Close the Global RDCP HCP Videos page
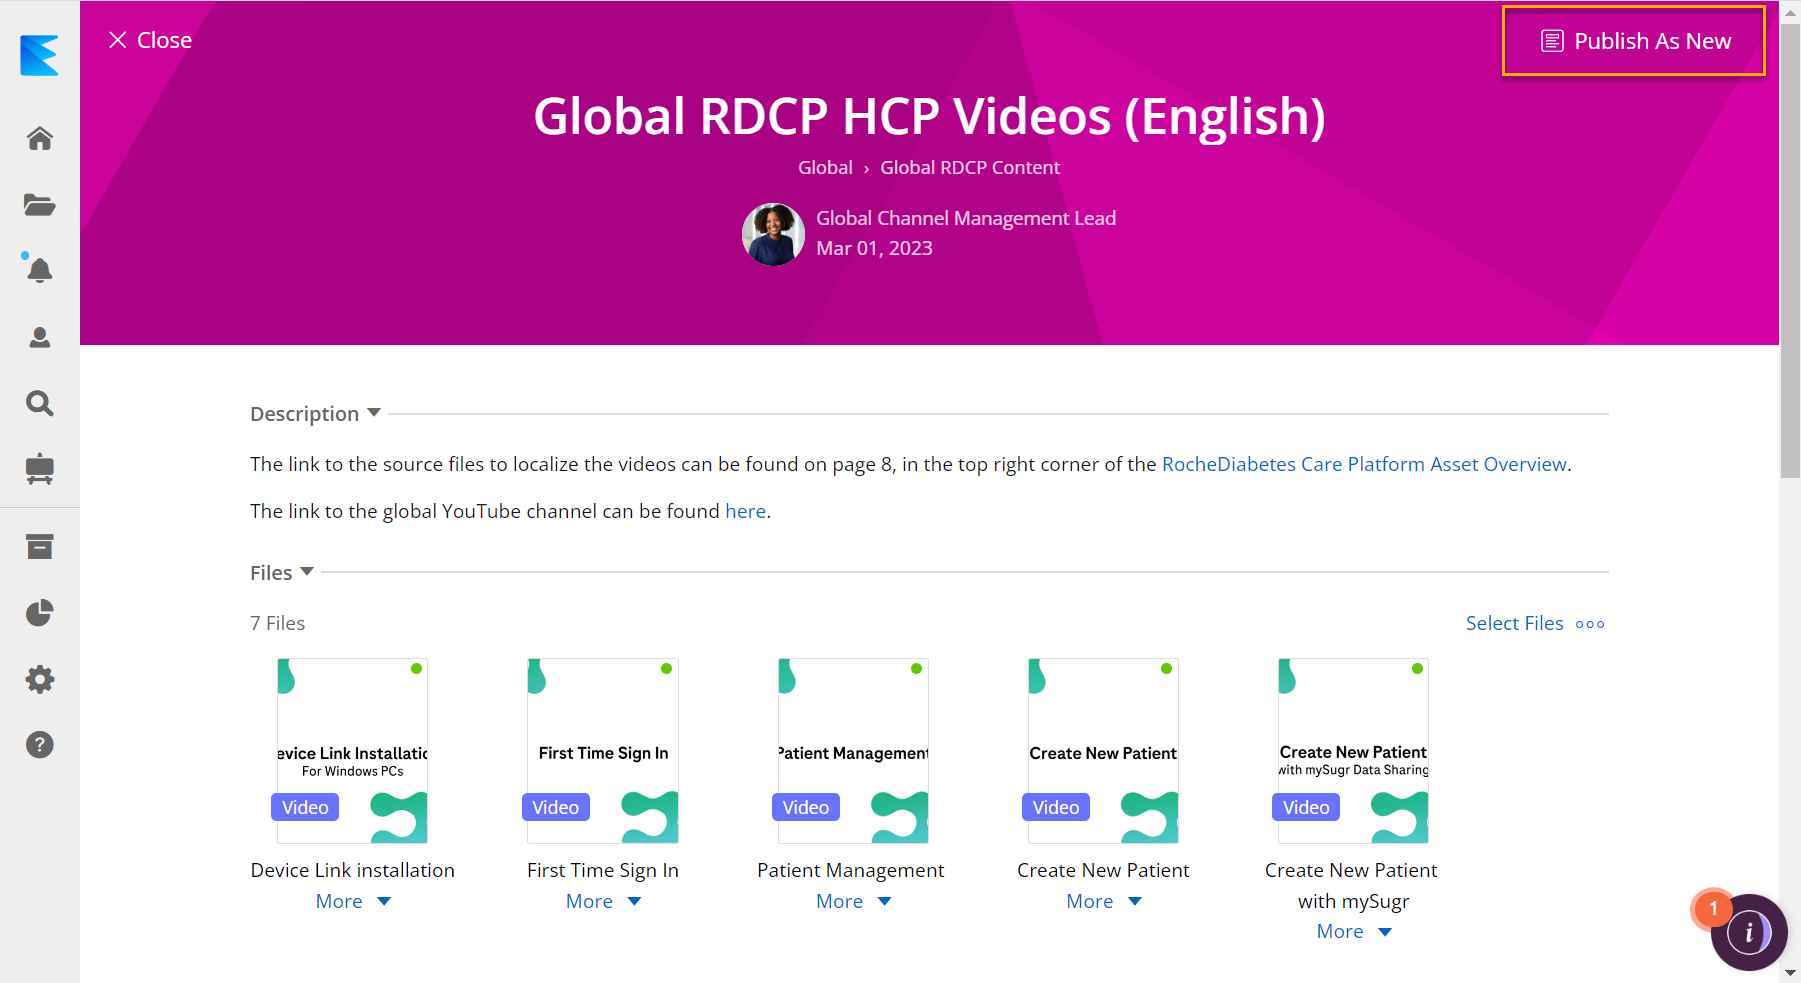 (150, 40)
